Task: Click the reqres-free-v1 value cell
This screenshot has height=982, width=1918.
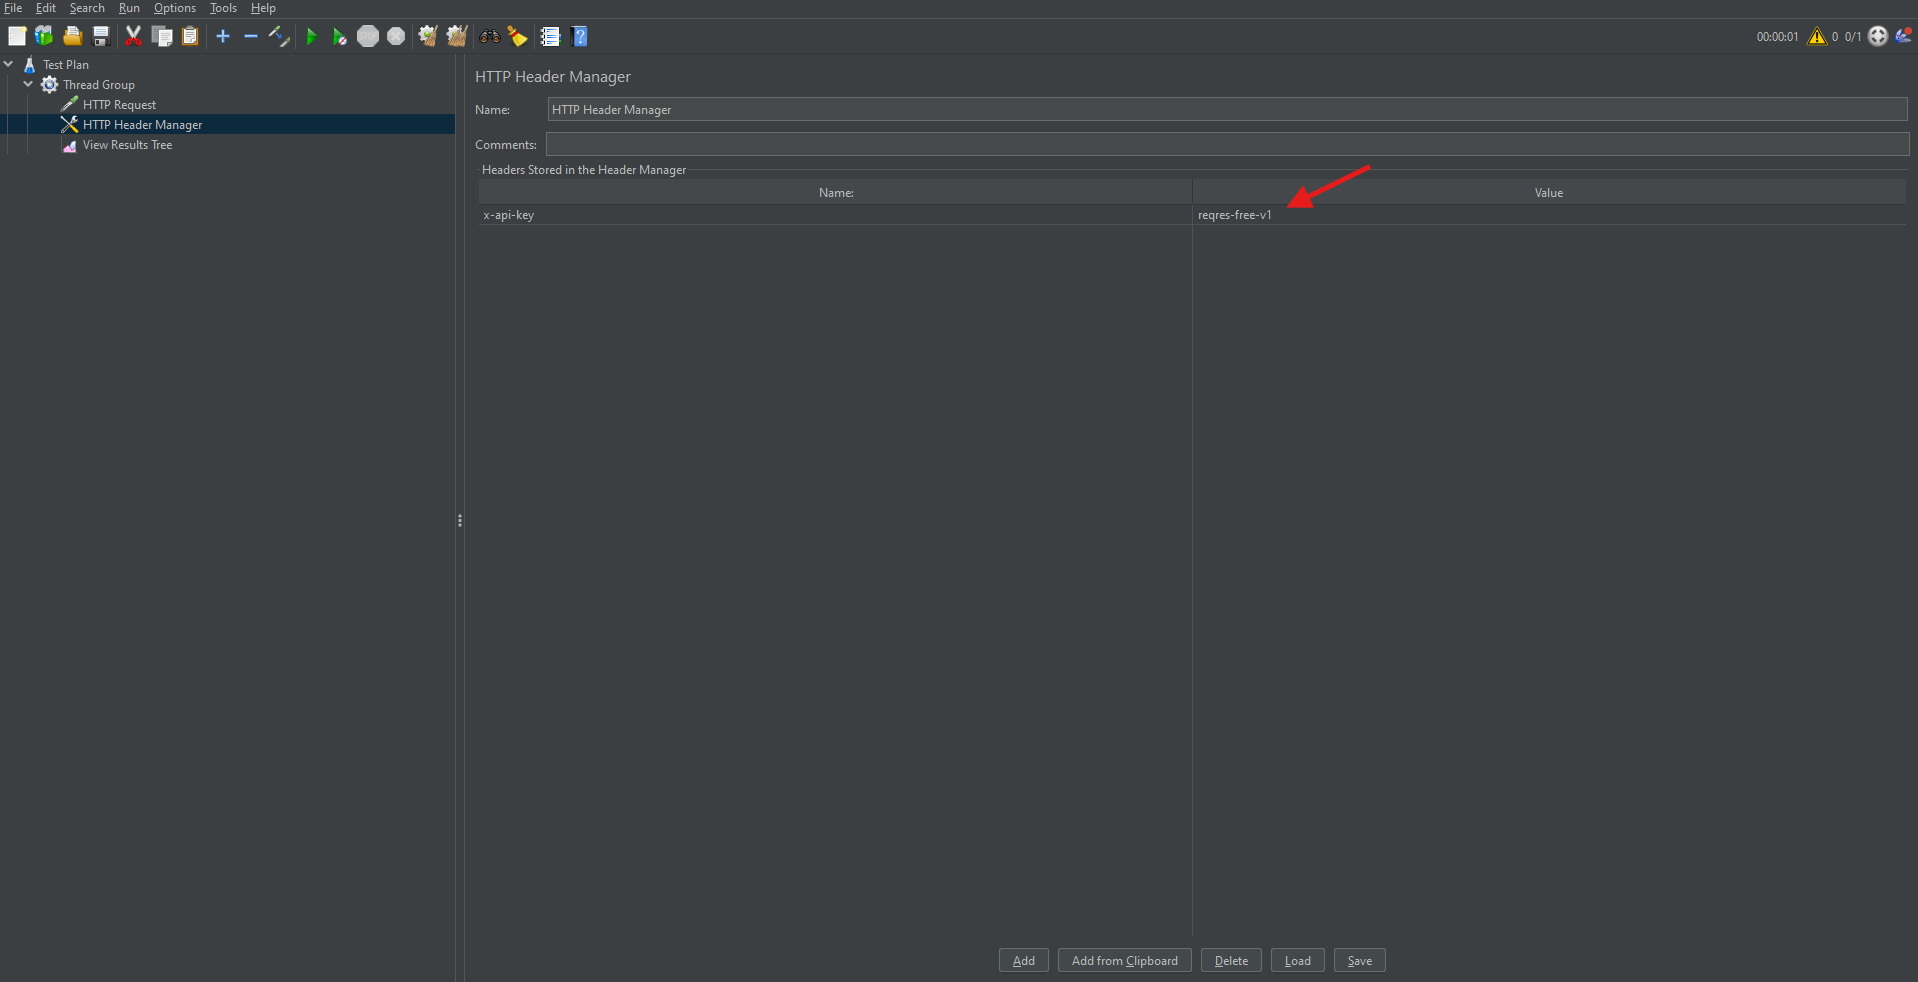Action: coord(1549,215)
